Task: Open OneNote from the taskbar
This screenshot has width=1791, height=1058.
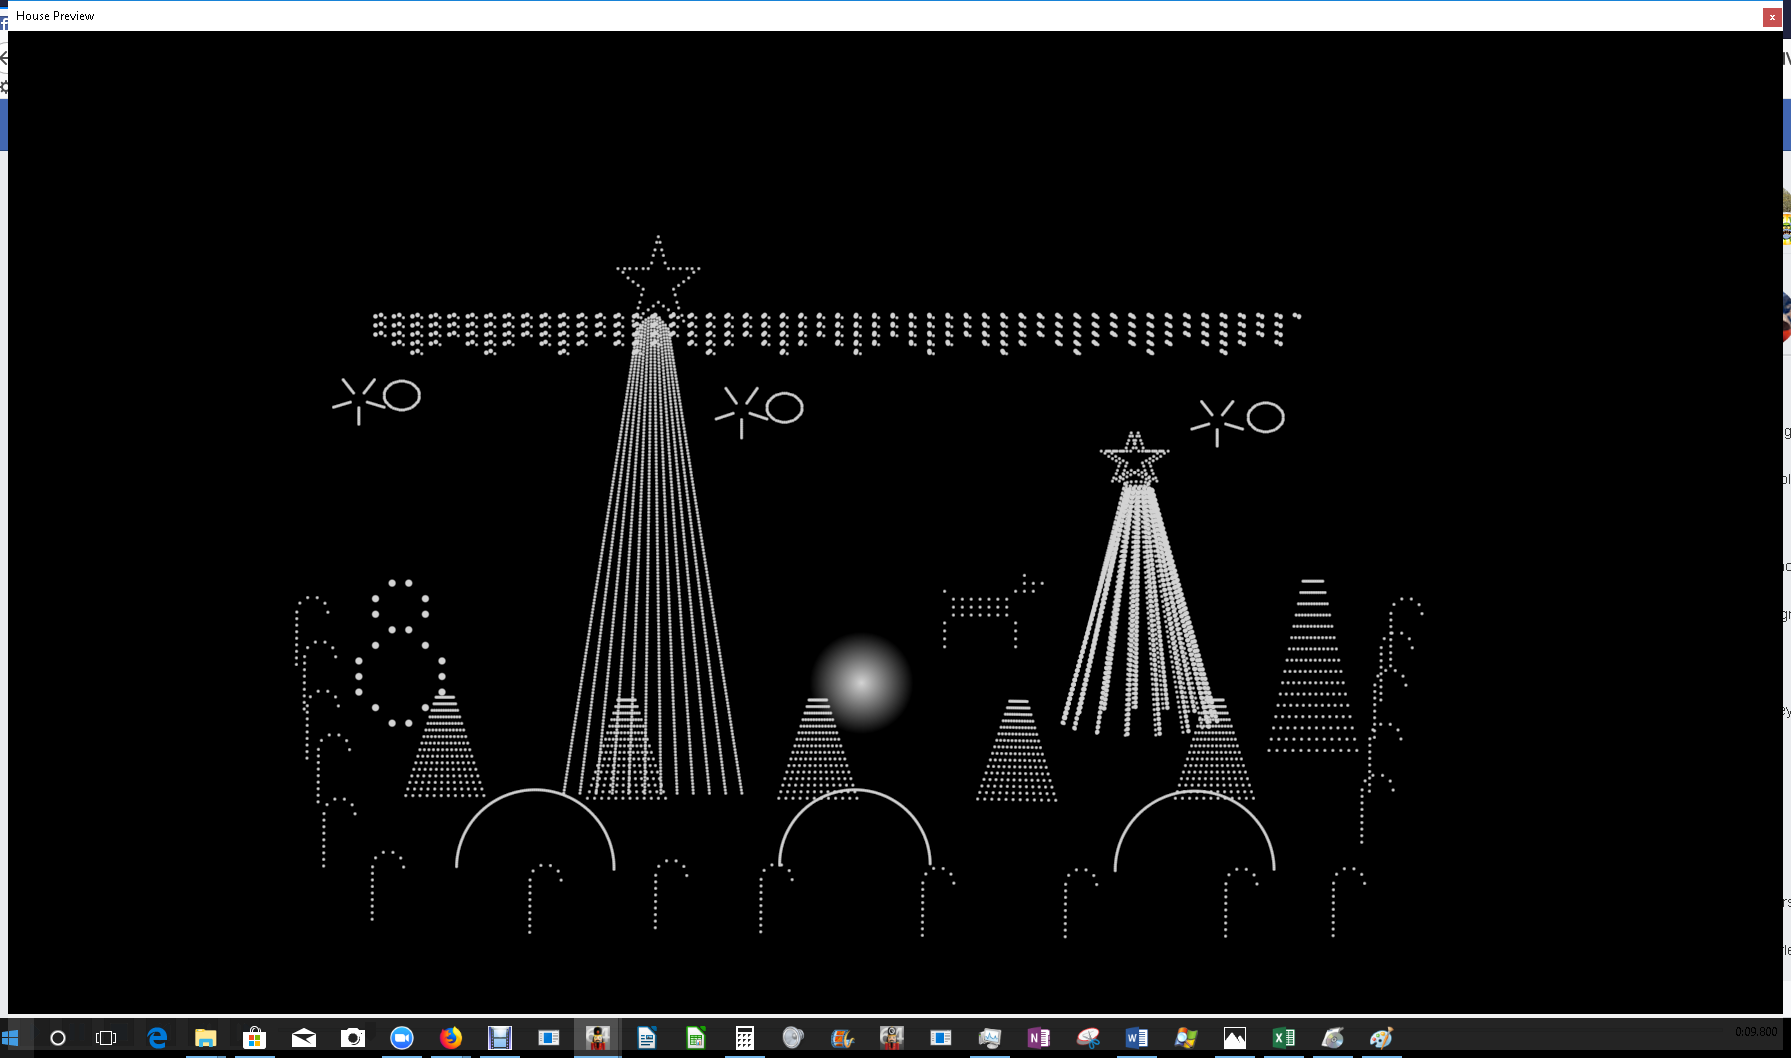Action: tap(1039, 1038)
